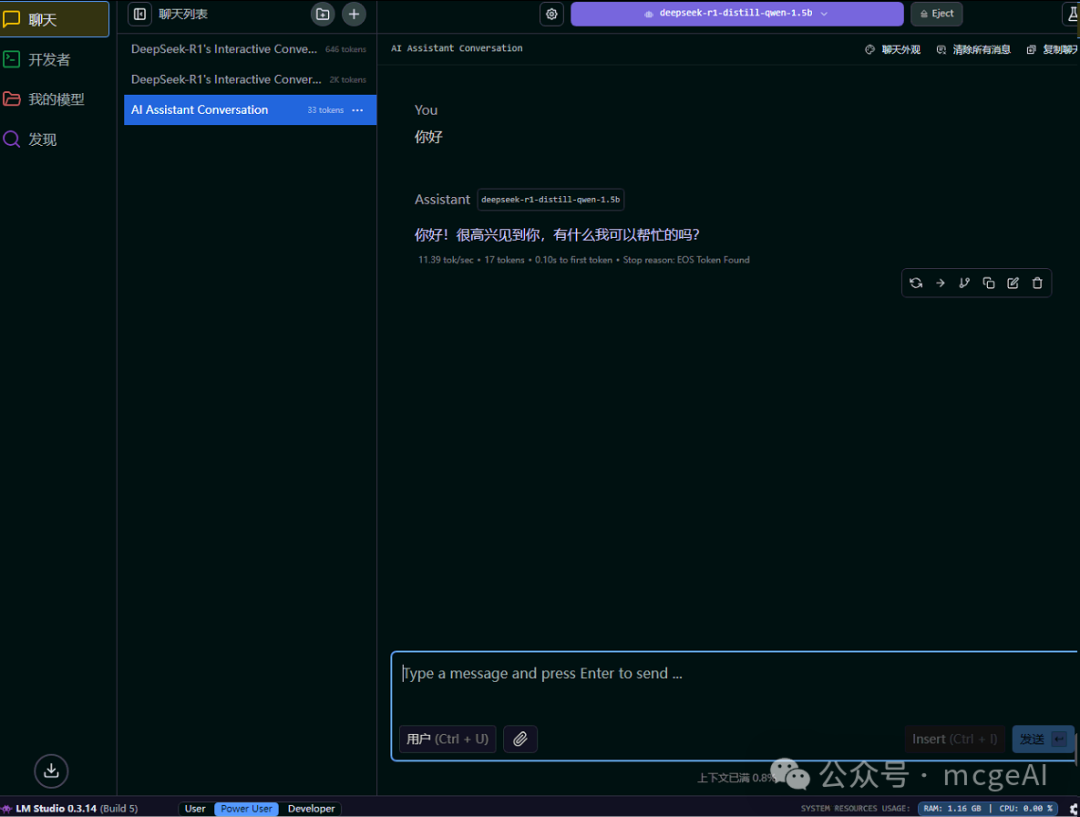Click the continue arrow icon on the message

(940, 283)
